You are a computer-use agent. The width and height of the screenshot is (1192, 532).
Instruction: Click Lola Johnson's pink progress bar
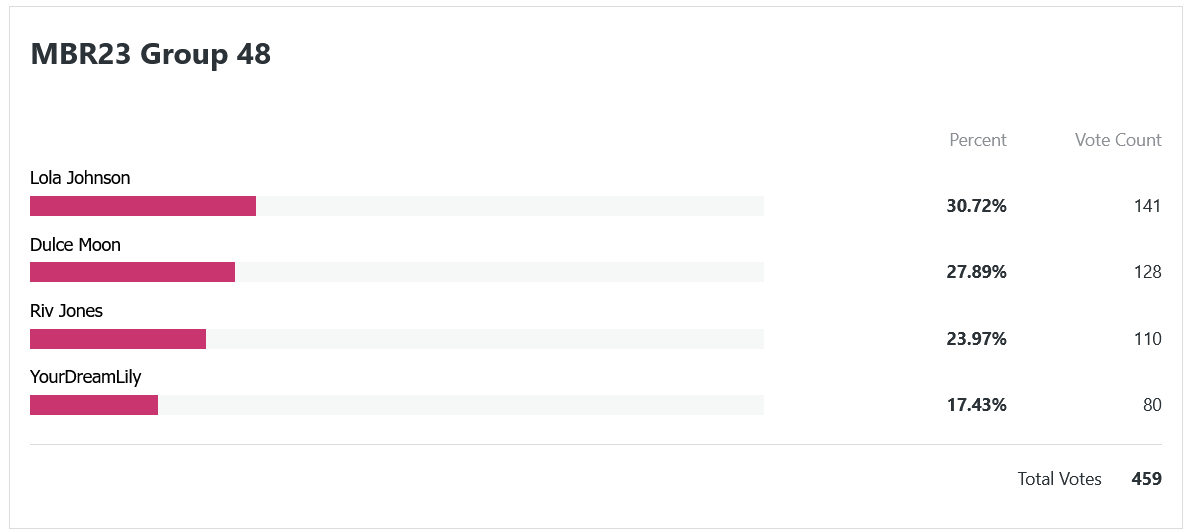tap(143, 206)
